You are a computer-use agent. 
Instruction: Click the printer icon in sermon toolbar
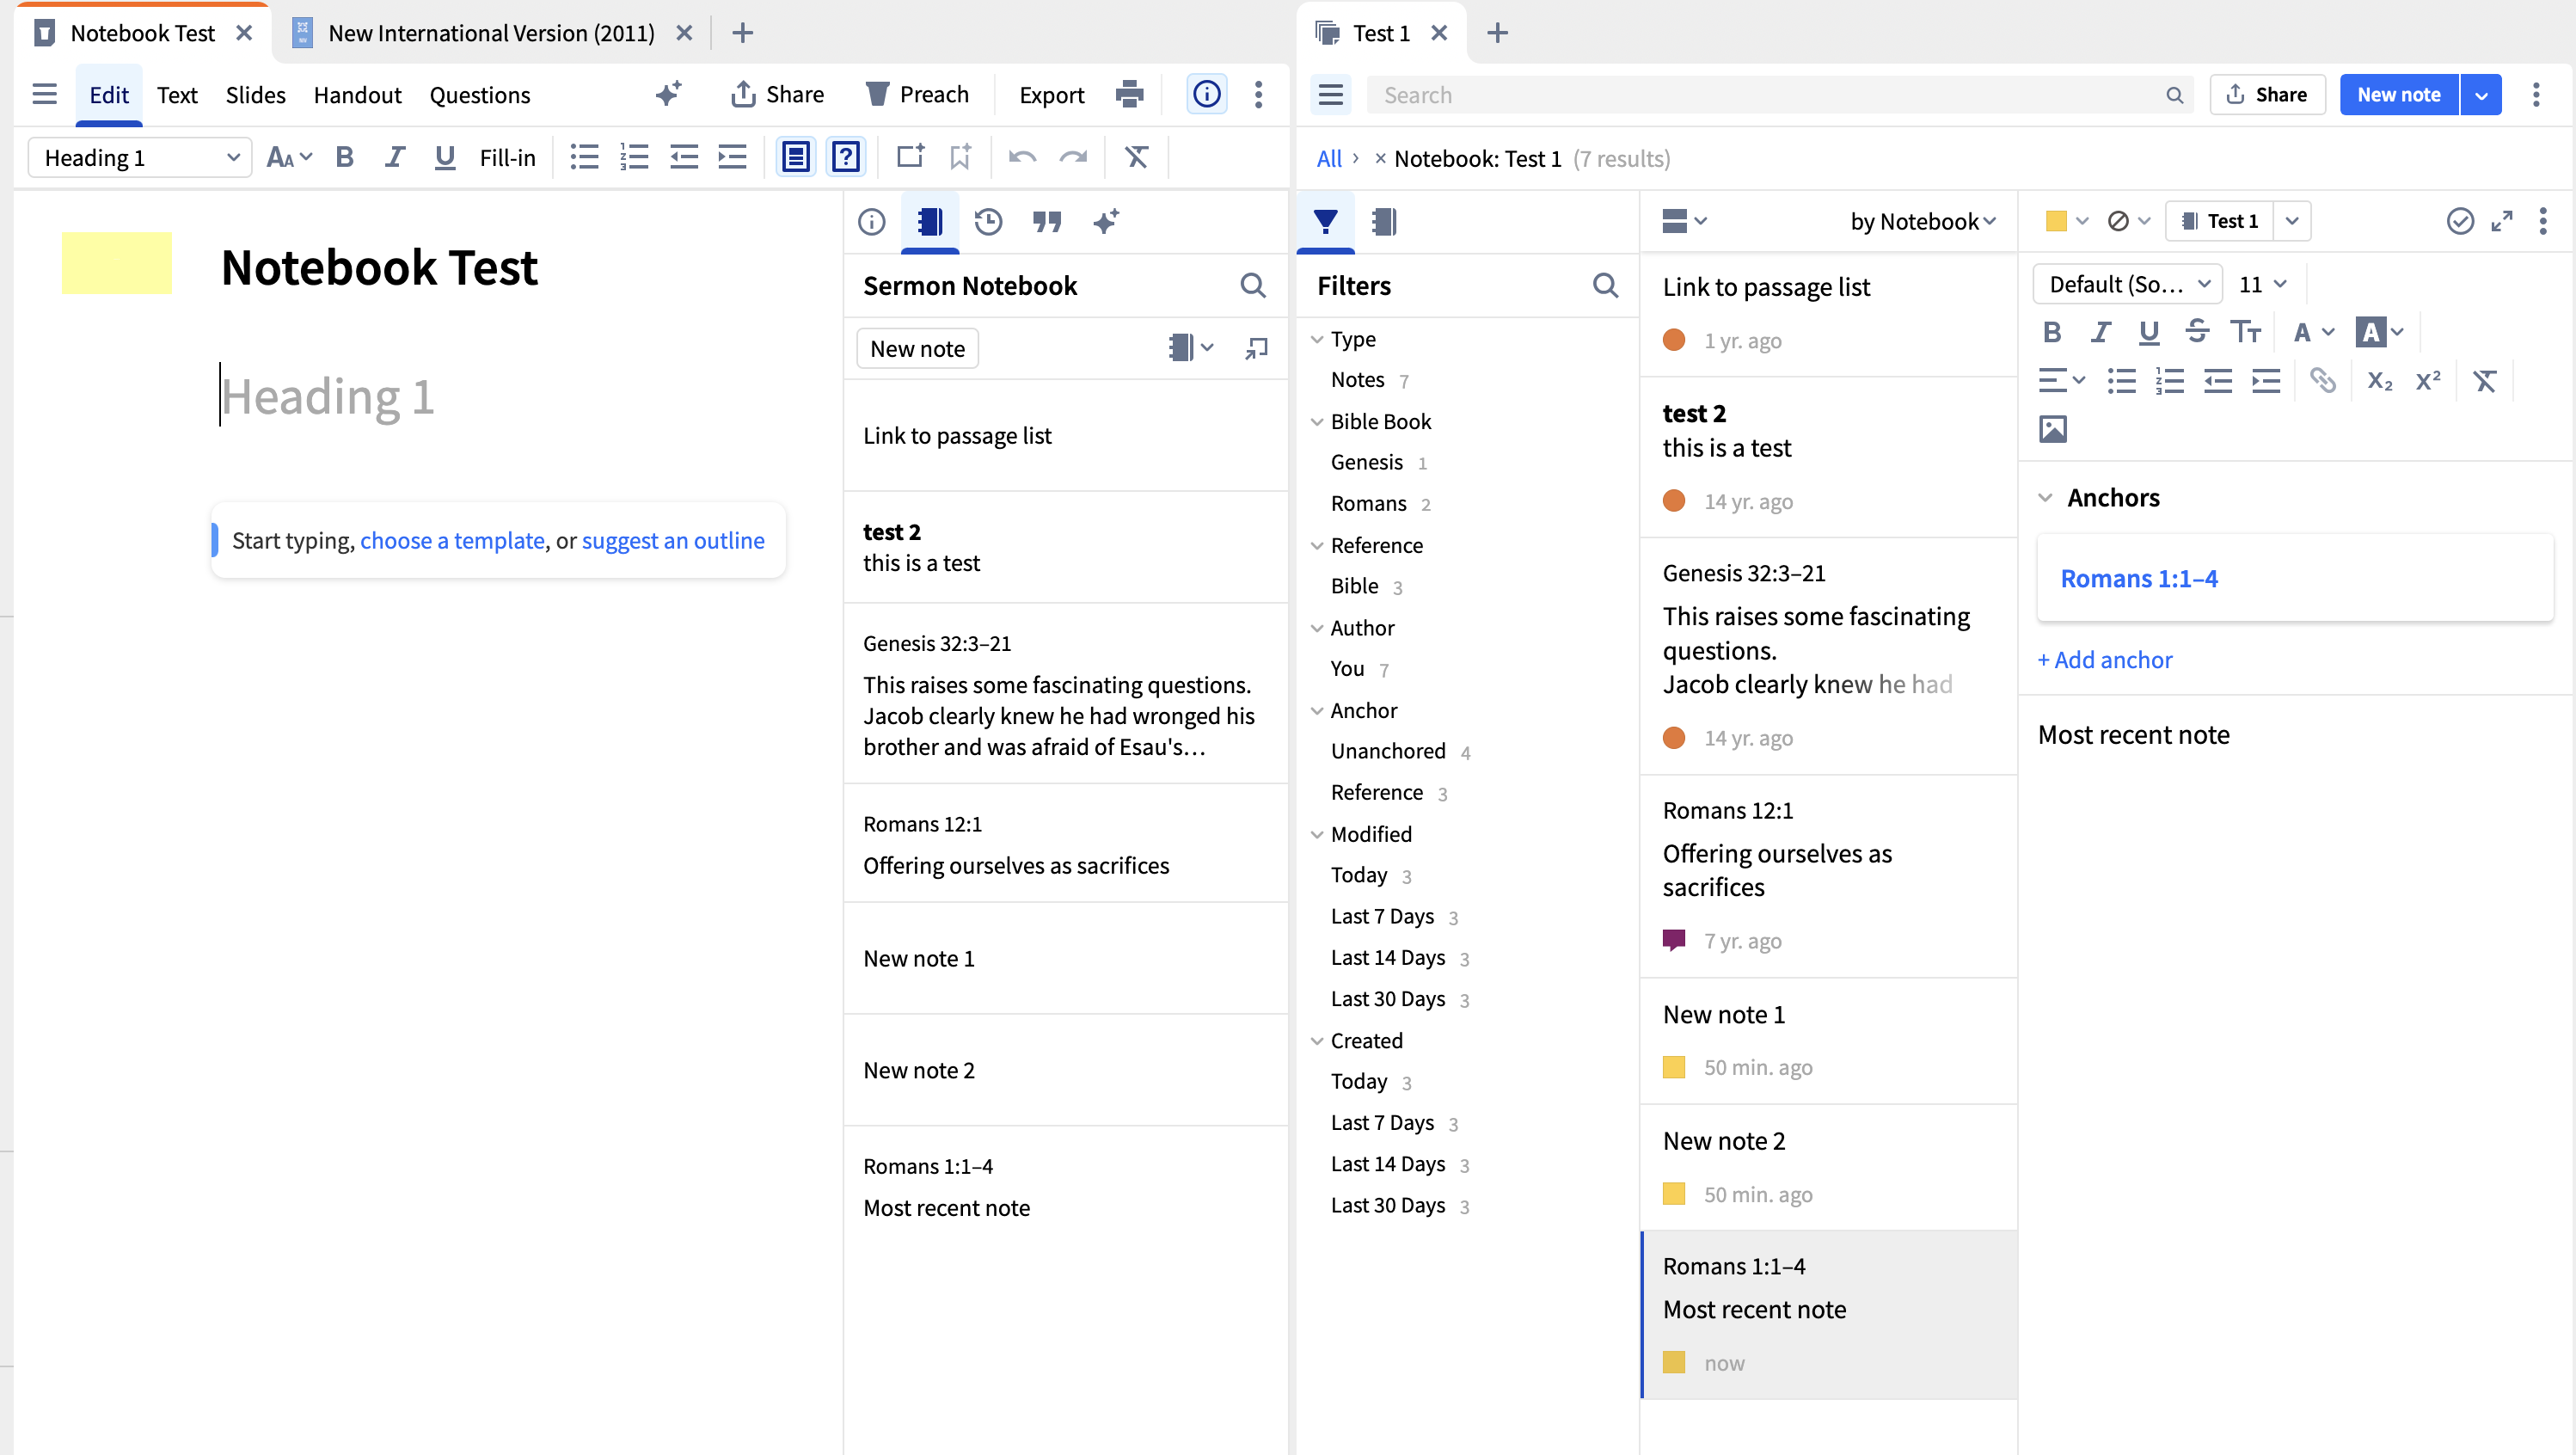(x=1129, y=94)
